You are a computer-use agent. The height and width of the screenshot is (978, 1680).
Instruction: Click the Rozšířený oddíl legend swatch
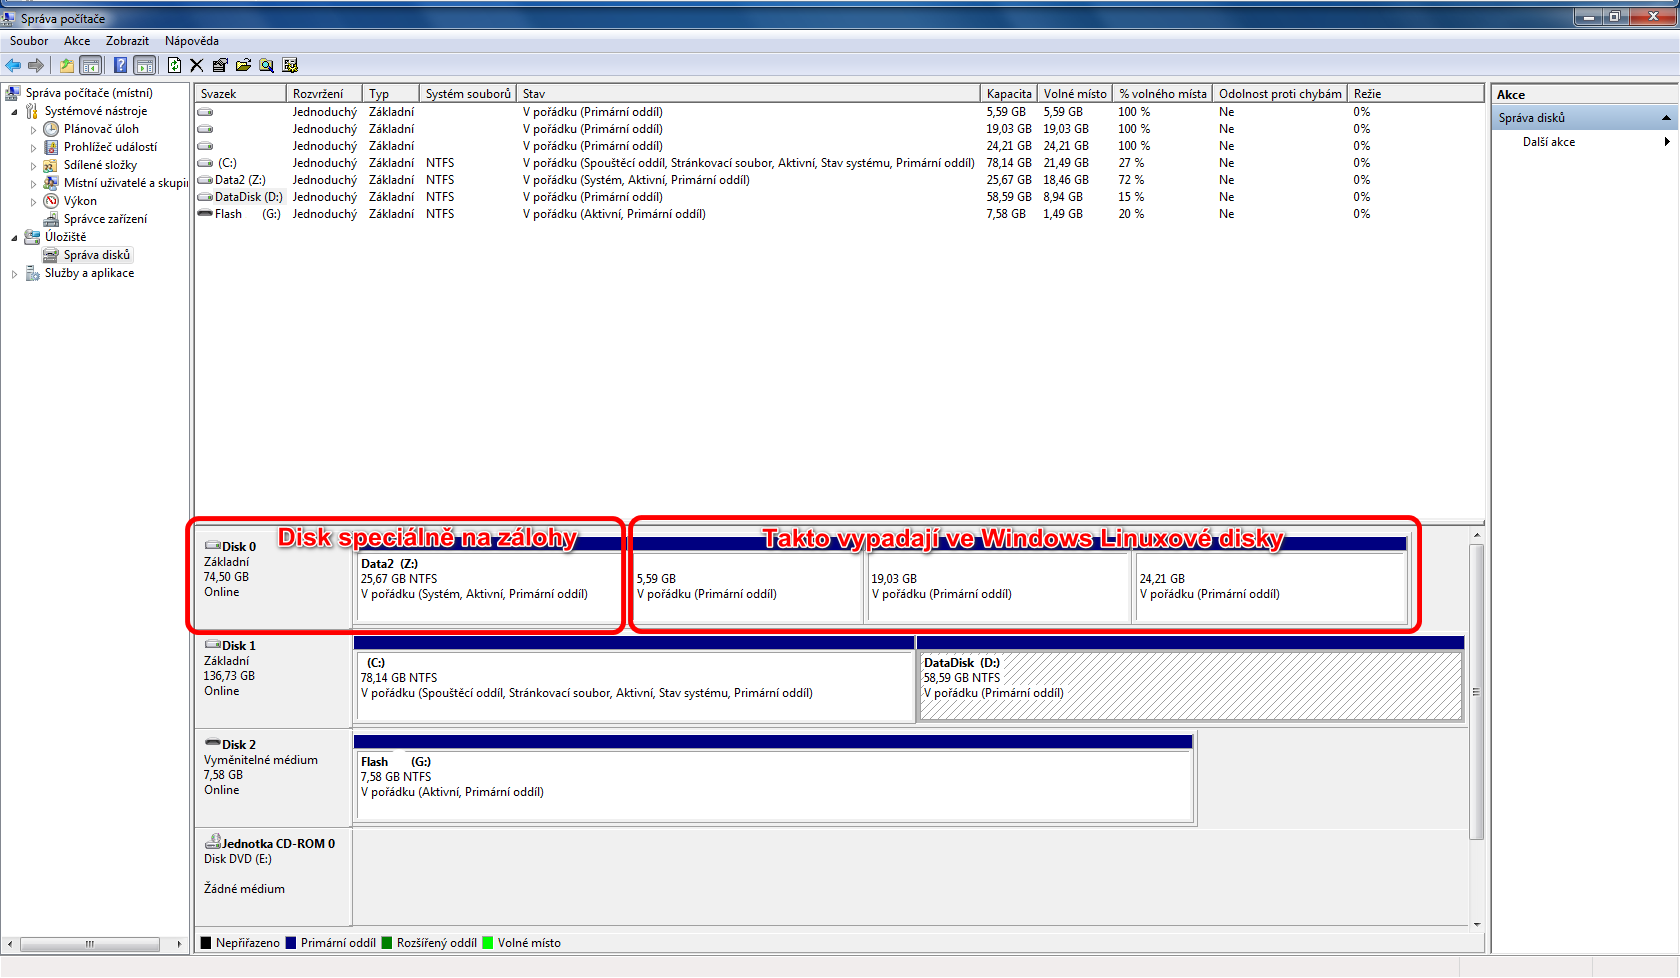tap(387, 943)
